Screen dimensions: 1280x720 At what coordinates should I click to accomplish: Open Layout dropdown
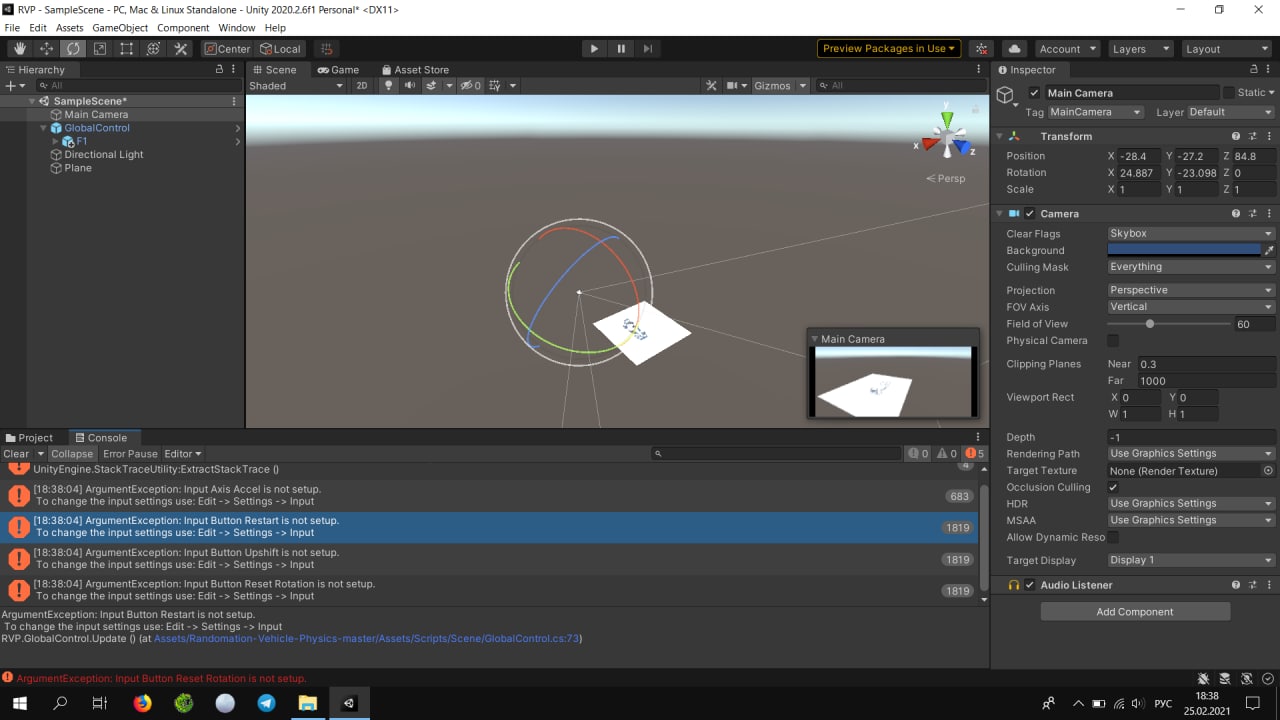click(1227, 49)
